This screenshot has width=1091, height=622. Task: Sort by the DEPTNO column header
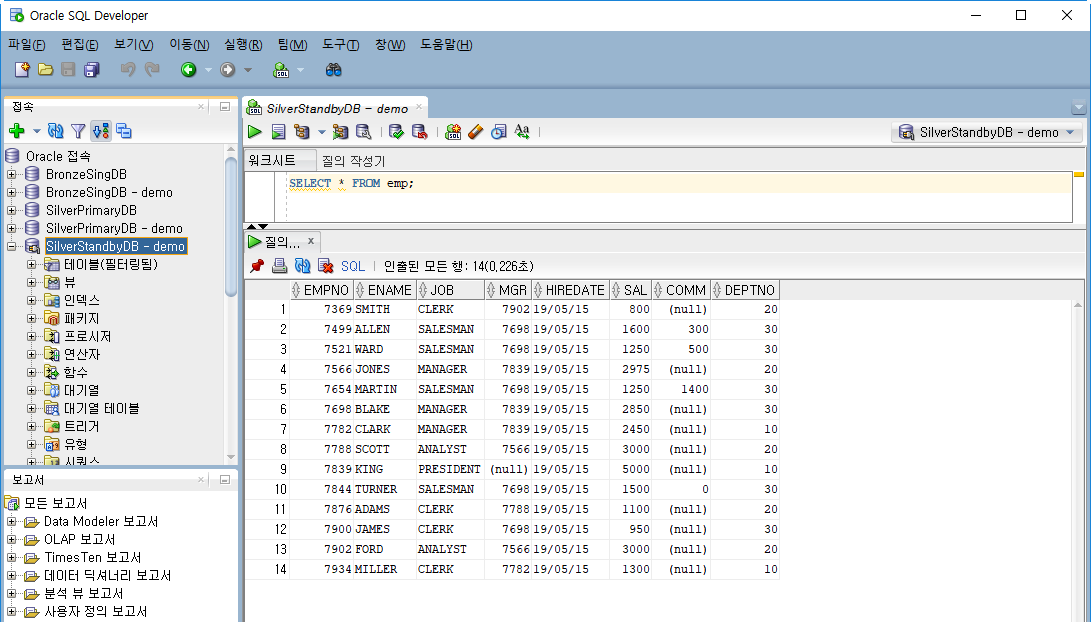[x=744, y=290]
